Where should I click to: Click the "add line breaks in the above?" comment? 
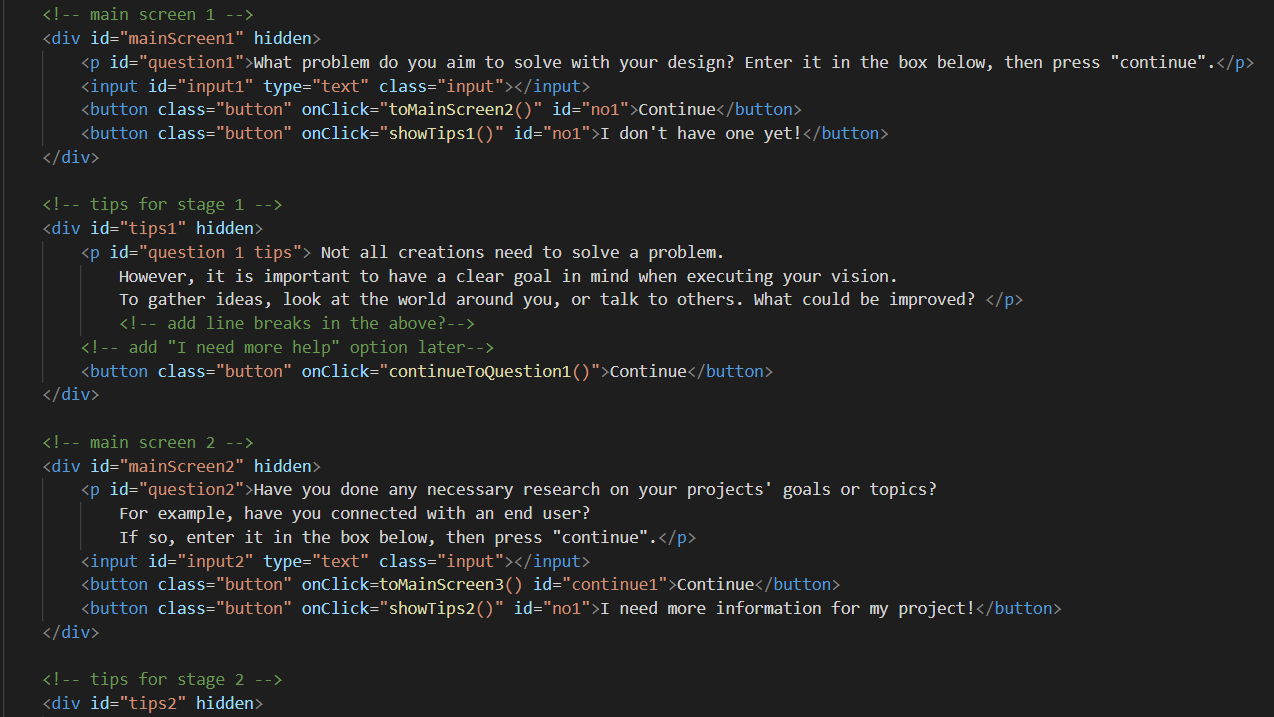[x=296, y=324]
